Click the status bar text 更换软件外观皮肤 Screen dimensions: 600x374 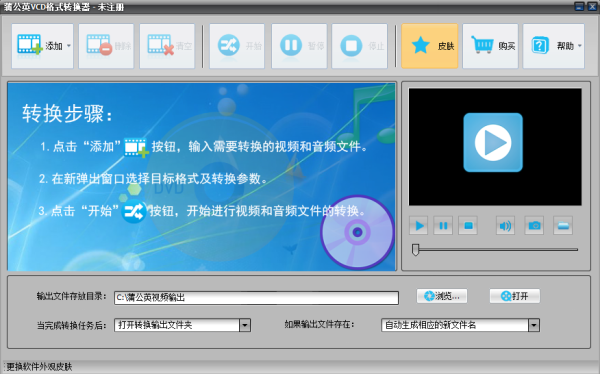[39, 367]
